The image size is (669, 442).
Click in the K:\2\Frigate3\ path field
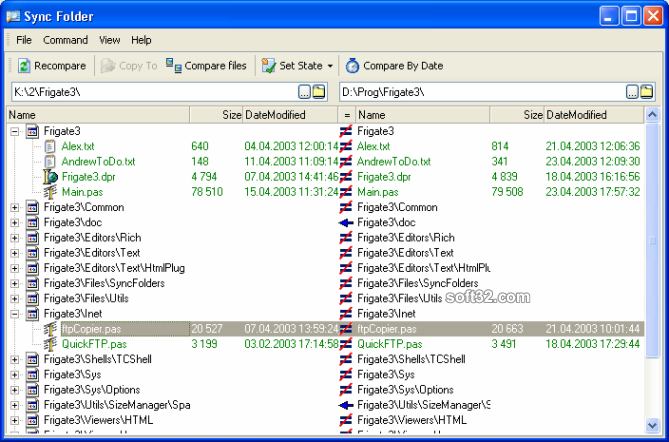154,92
